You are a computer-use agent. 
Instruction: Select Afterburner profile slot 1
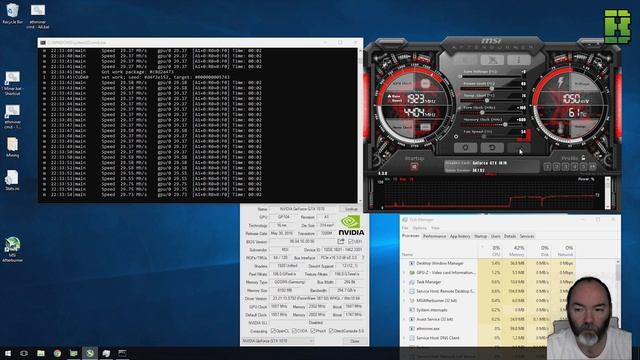pyautogui.click(x=547, y=167)
